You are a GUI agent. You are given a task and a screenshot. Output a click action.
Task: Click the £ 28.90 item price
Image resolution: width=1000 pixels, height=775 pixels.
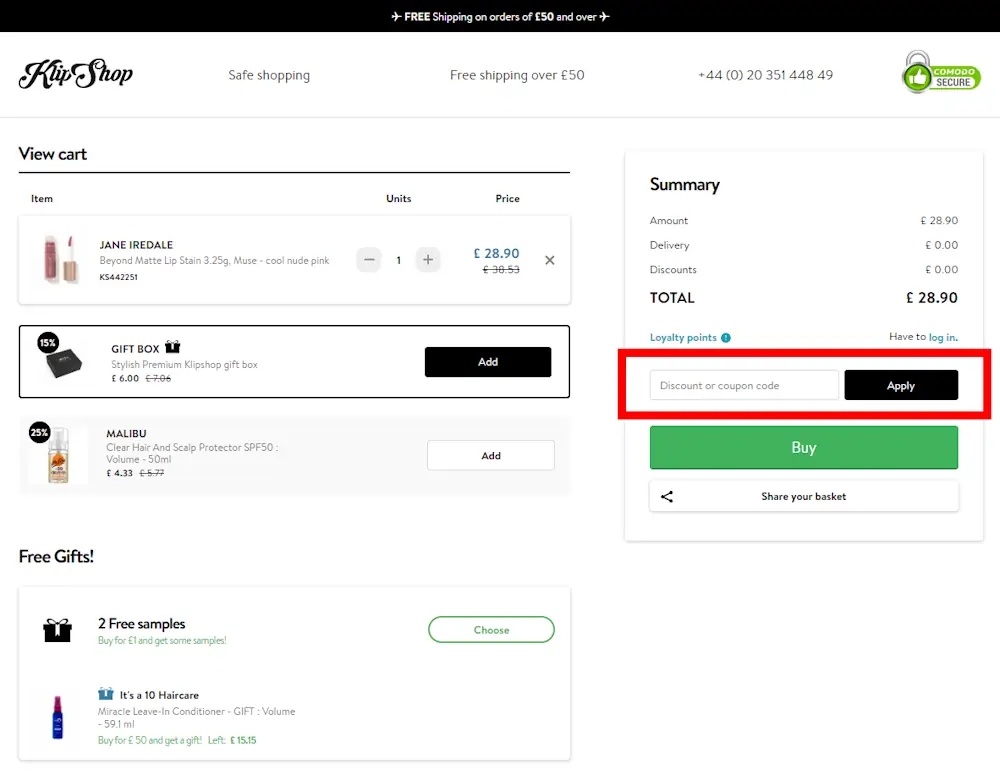click(496, 253)
